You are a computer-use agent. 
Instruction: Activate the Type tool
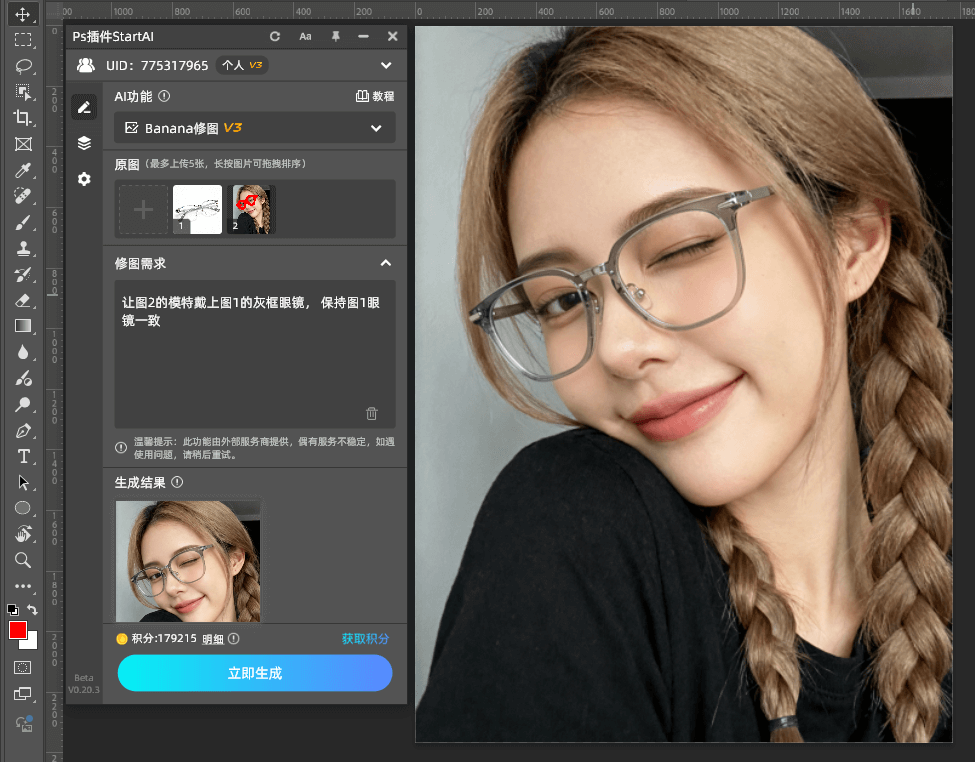(24, 456)
